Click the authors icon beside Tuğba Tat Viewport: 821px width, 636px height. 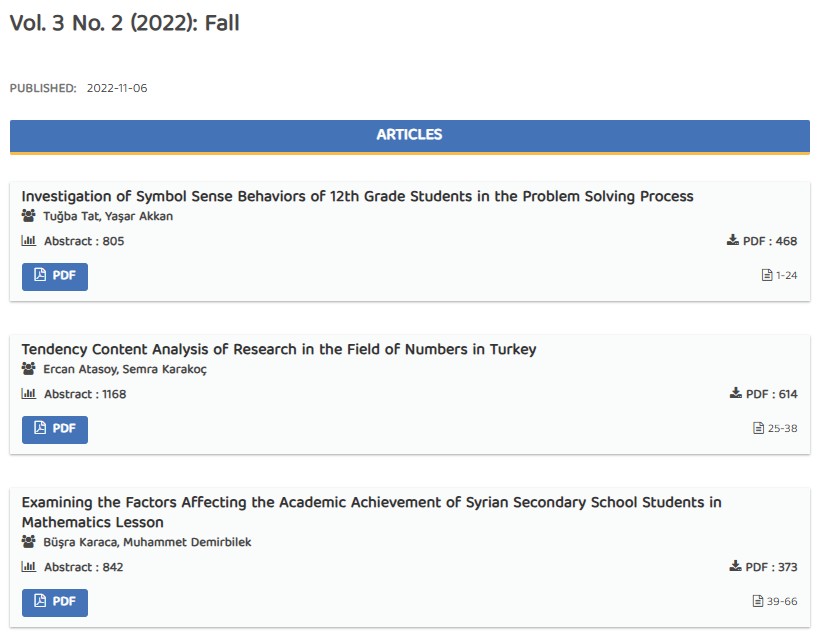(28, 216)
